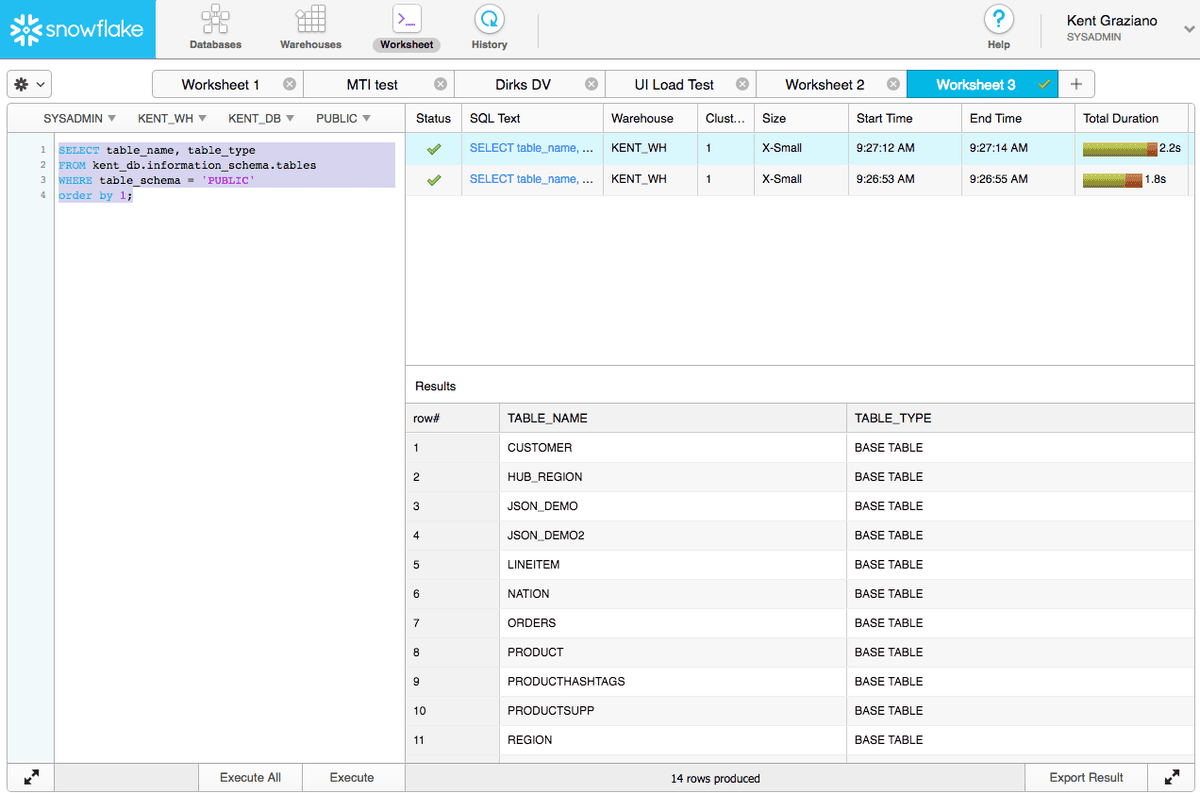Click inside the SQL editor on line 4
Viewport: 1200px width, 793px height.
pyautogui.click(x=226, y=196)
